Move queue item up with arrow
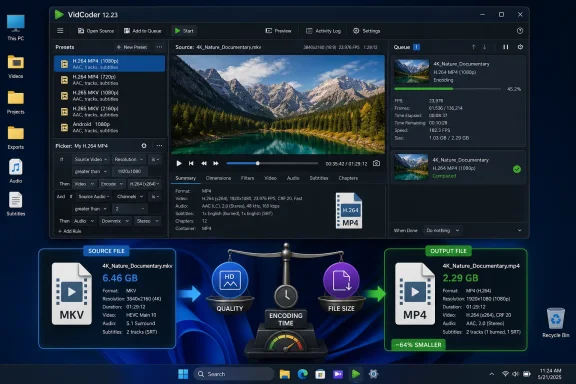The width and height of the screenshot is (576, 384). pyautogui.click(x=474, y=47)
